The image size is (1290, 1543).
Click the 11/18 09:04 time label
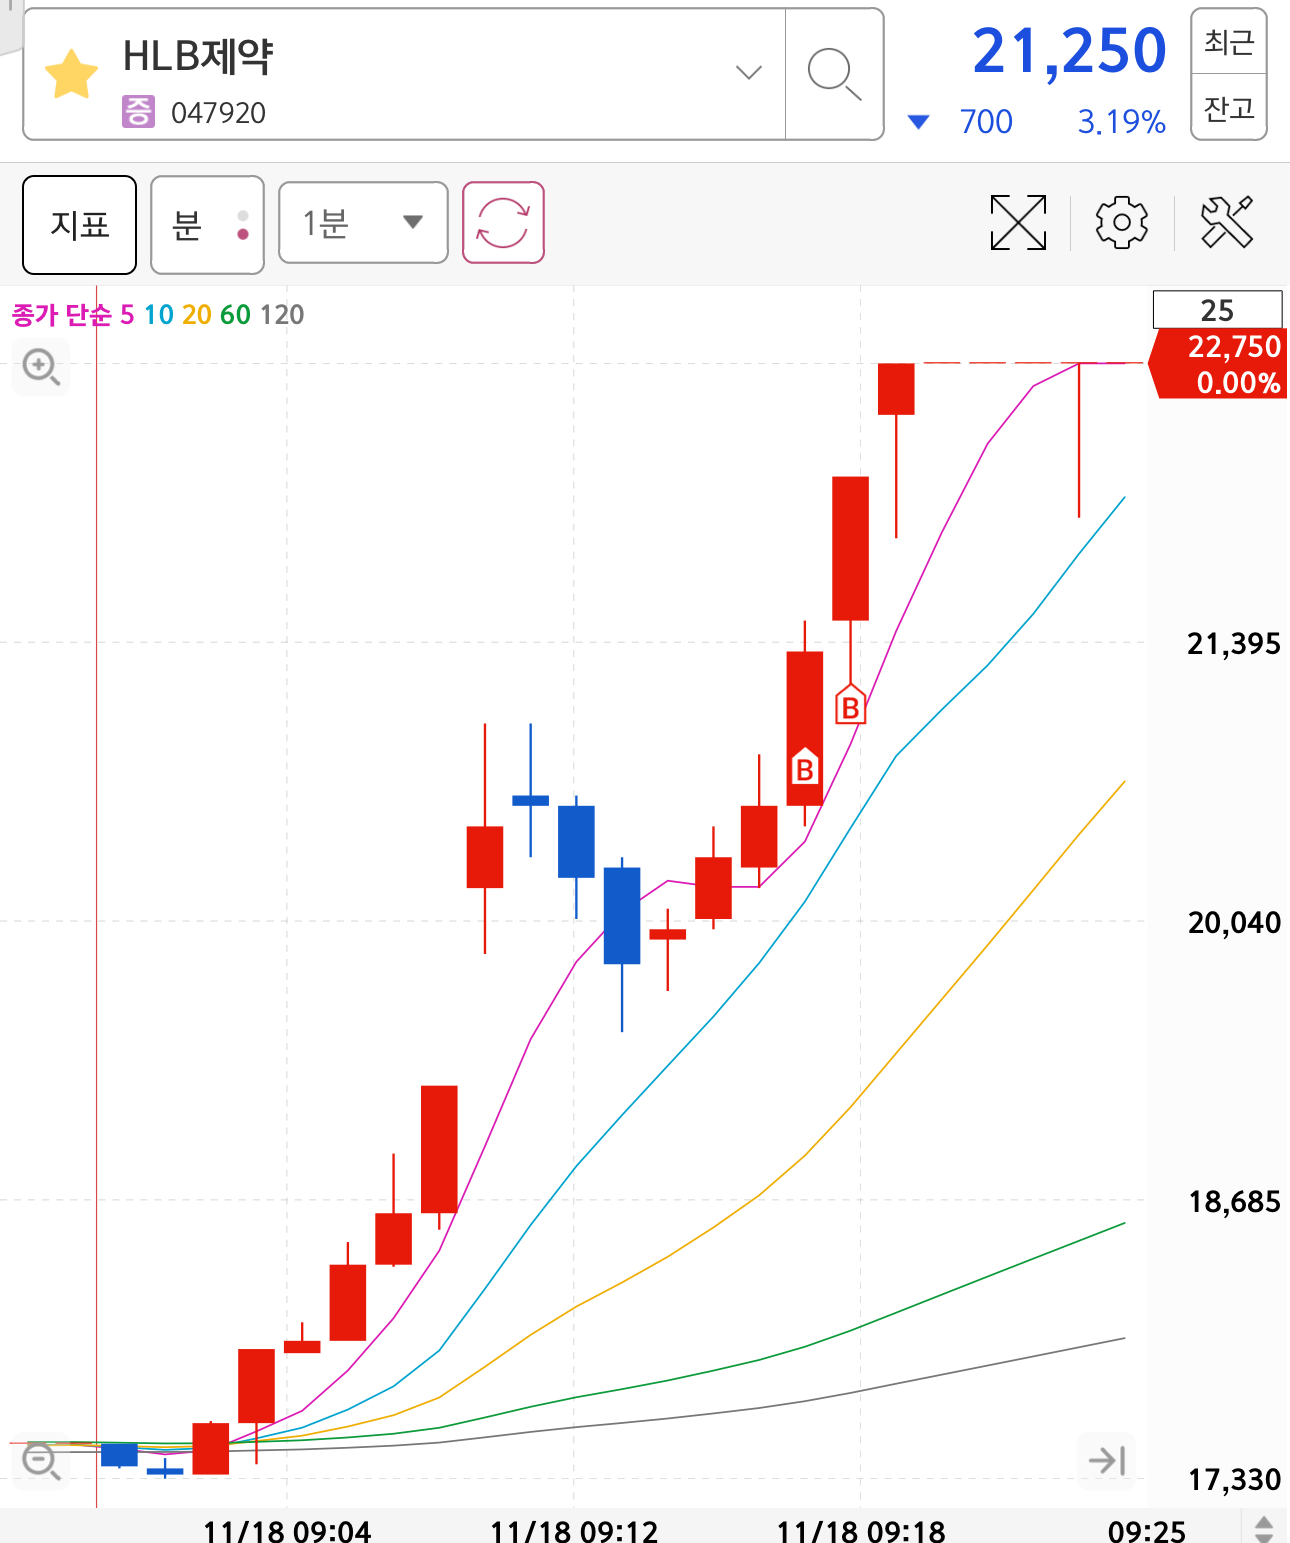tap(287, 1530)
